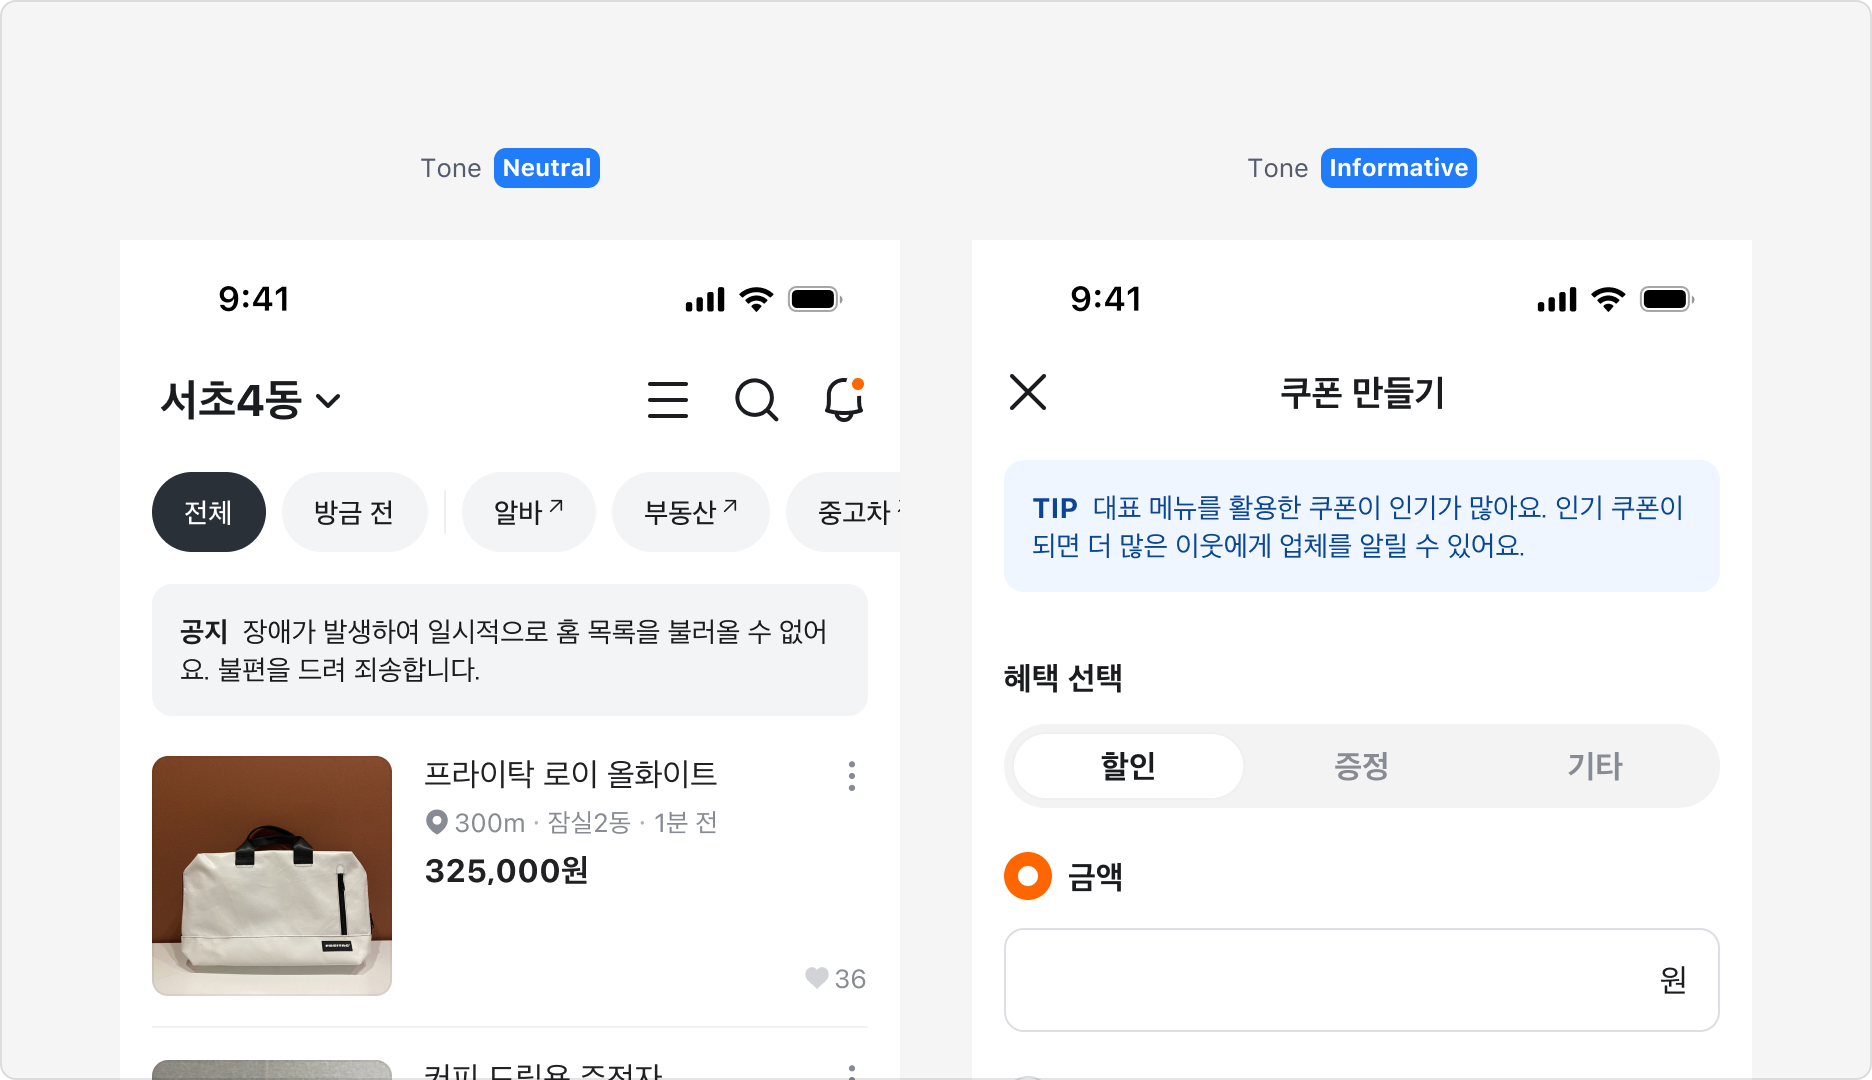Open the 프라이탁 로이 올화이트 listing
Viewport: 1872px width, 1080px height.
click(571, 774)
